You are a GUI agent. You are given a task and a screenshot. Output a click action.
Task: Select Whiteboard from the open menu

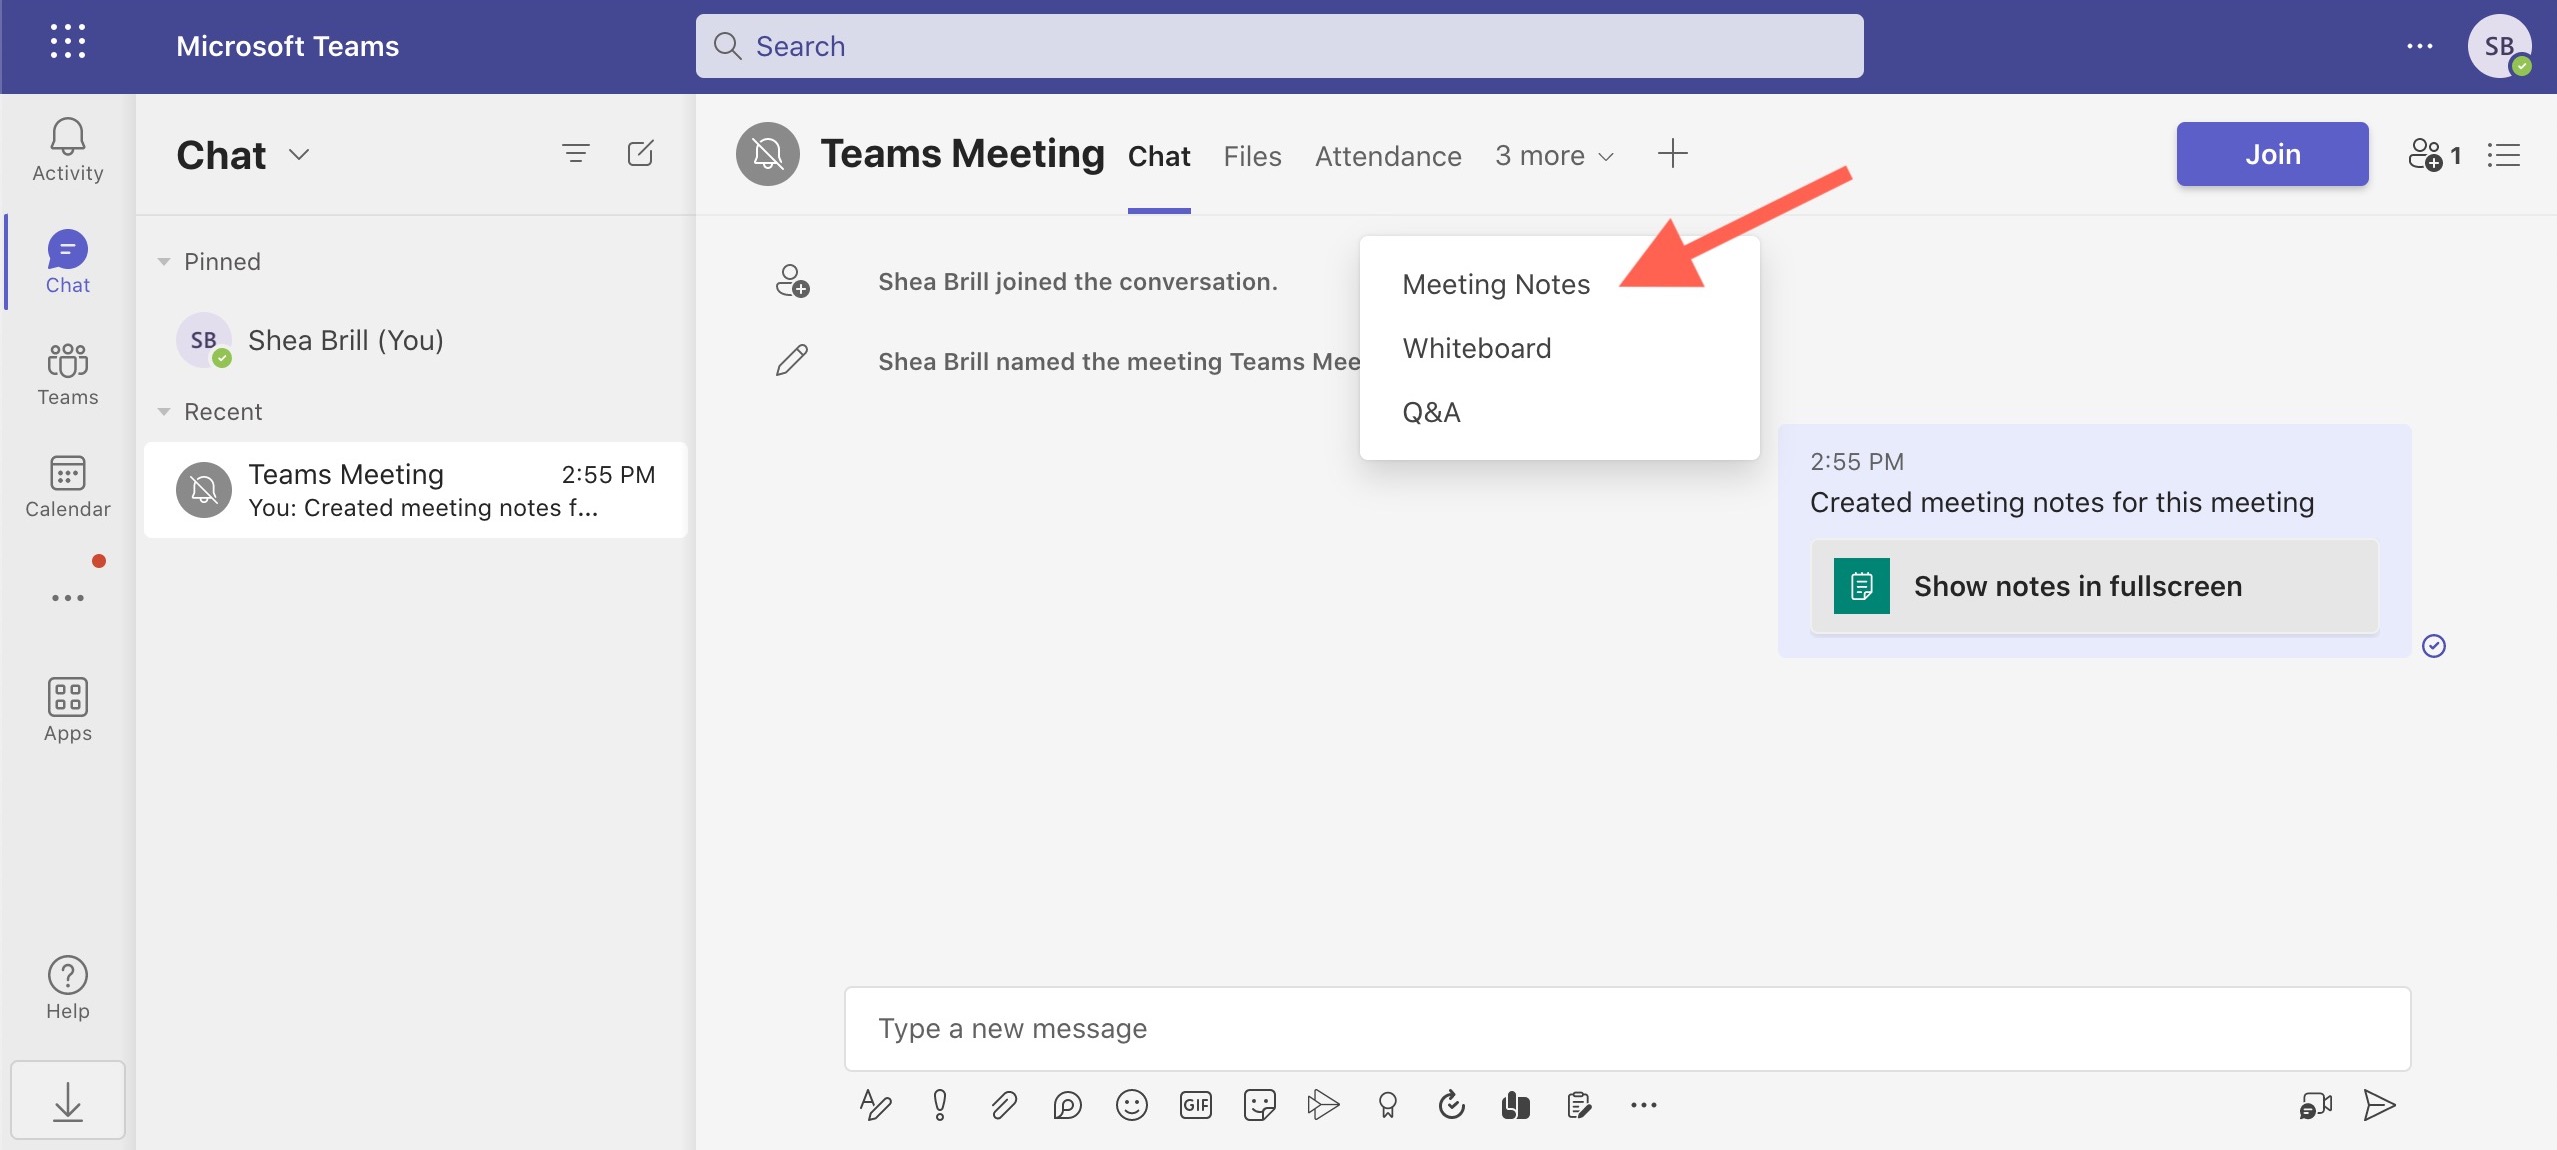point(1476,348)
